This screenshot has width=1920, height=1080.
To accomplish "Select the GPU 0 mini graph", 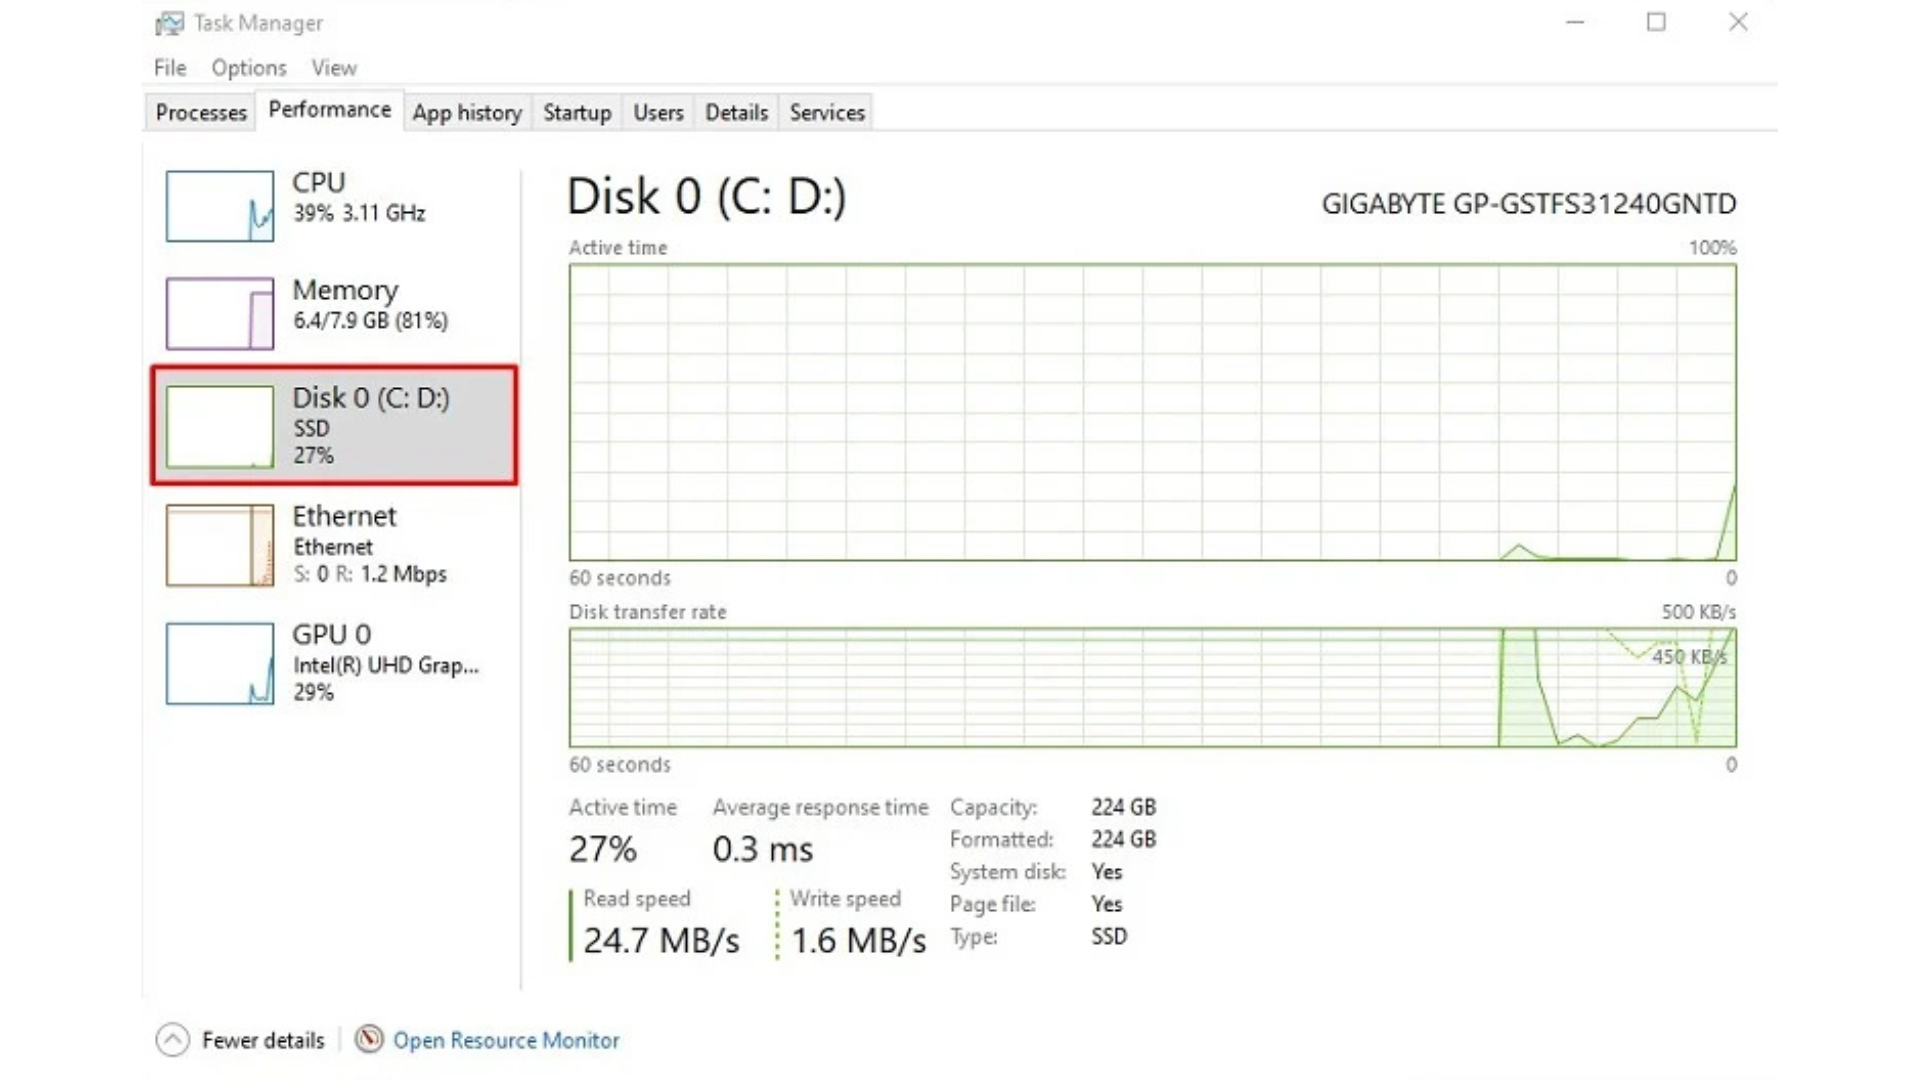I will pyautogui.click(x=220, y=664).
